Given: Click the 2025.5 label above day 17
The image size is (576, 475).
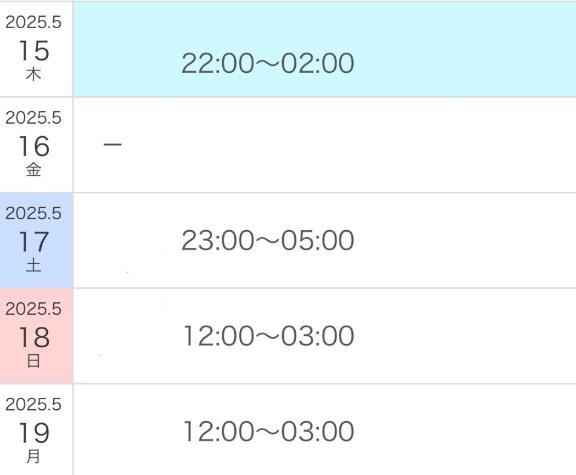Looking at the screenshot, I should click(x=33, y=213).
